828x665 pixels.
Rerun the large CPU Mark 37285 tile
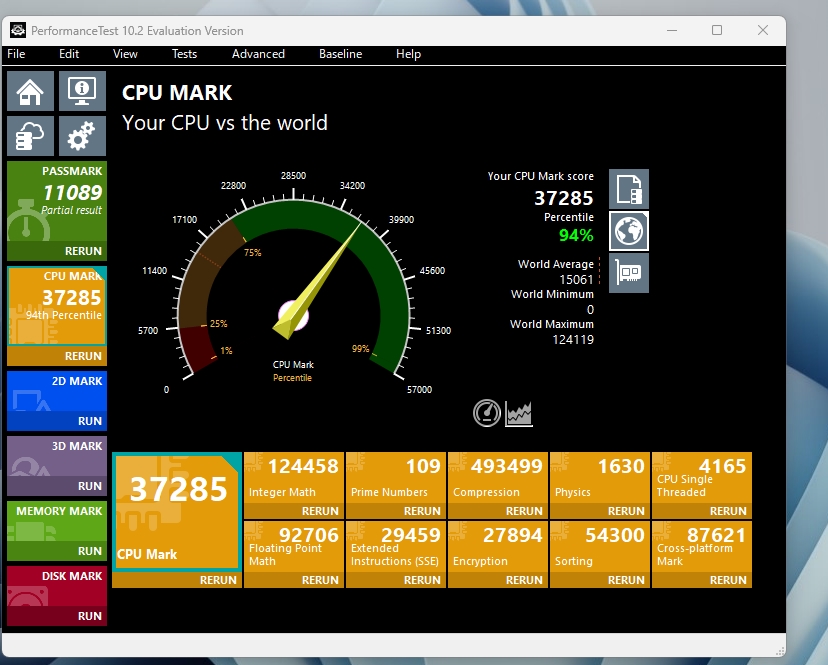[177, 580]
